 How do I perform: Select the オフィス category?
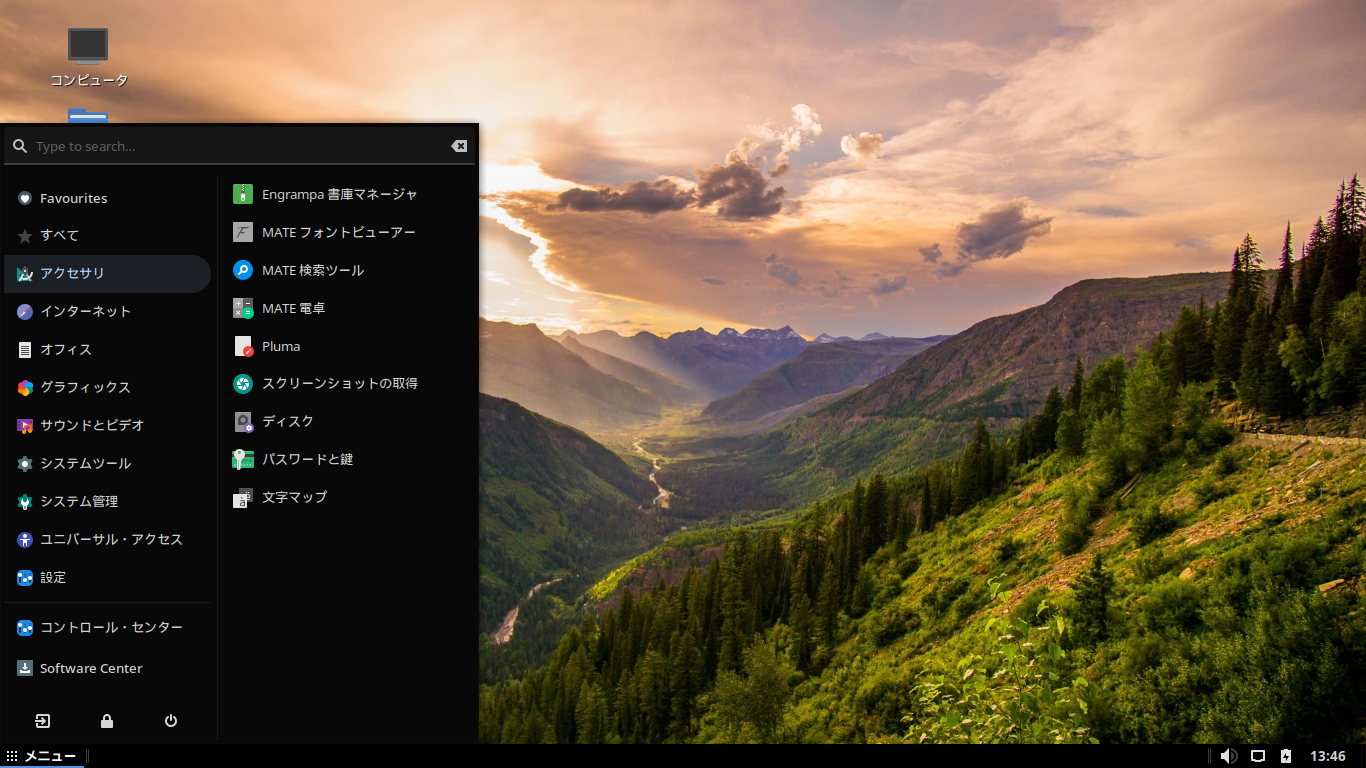107,350
